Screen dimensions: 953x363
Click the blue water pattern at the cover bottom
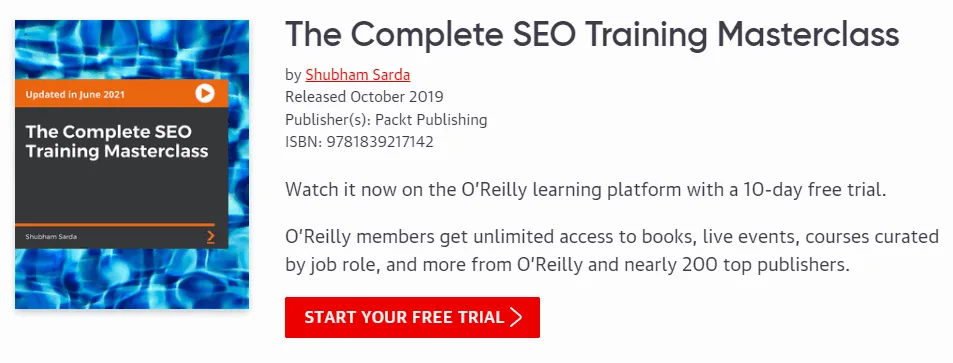(x=132, y=278)
